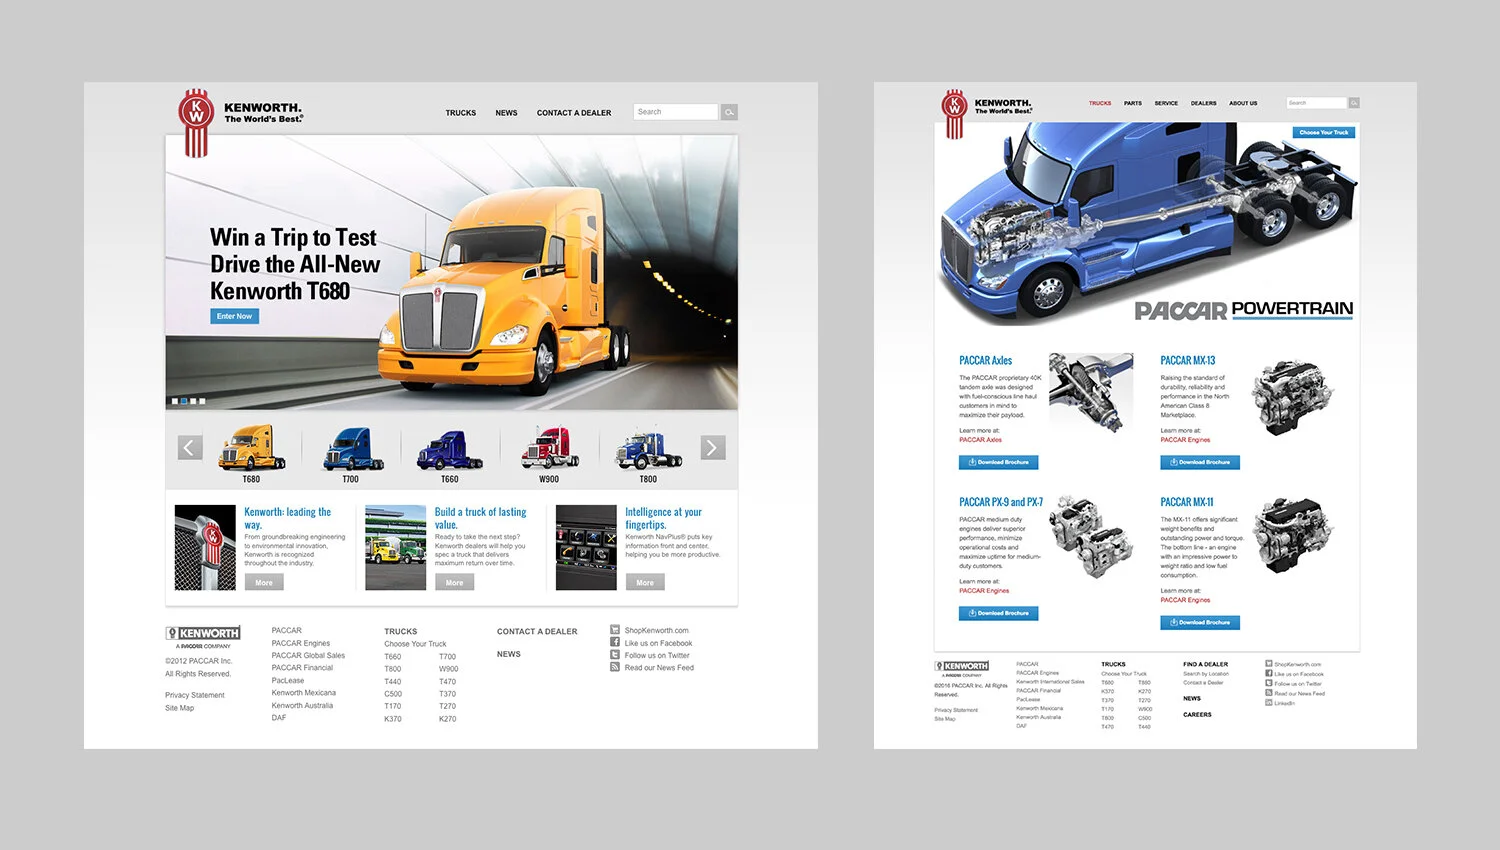Download brochure for PACCAR MX-11
This screenshot has height=850, width=1500.
[1200, 622]
